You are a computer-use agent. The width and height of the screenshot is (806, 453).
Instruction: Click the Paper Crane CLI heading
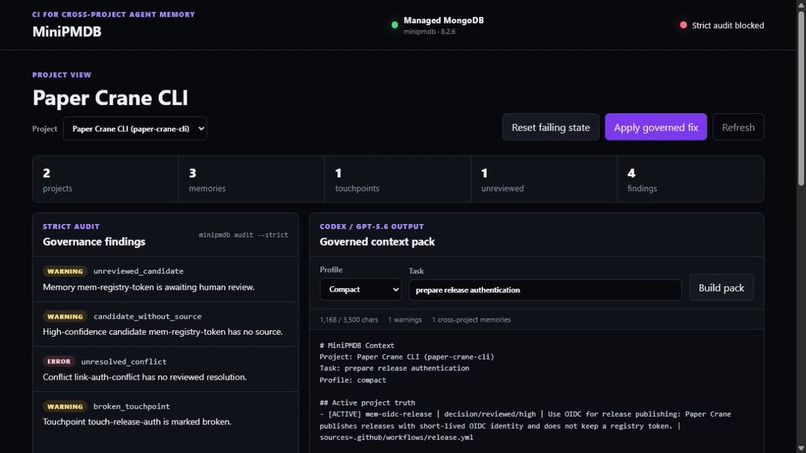pyautogui.click(x=110, y=98)
